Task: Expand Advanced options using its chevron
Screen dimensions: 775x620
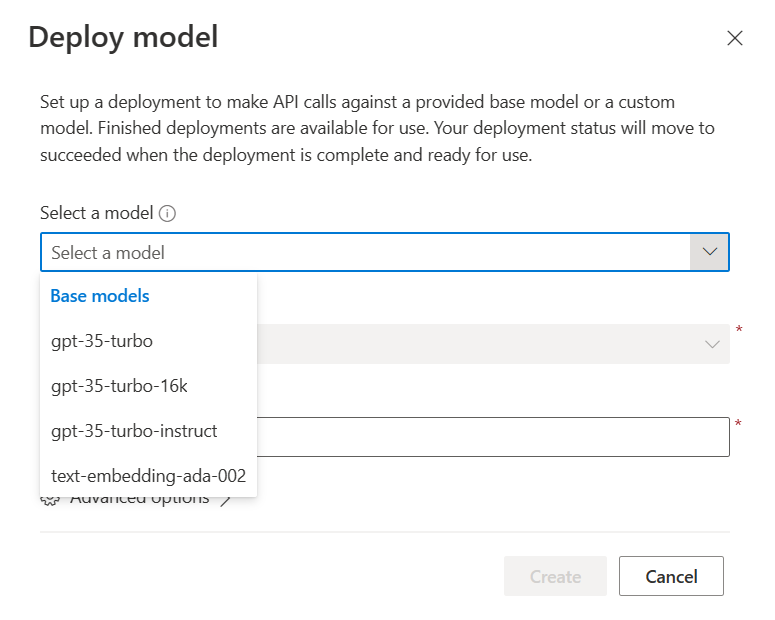Action: pos(226,500)
